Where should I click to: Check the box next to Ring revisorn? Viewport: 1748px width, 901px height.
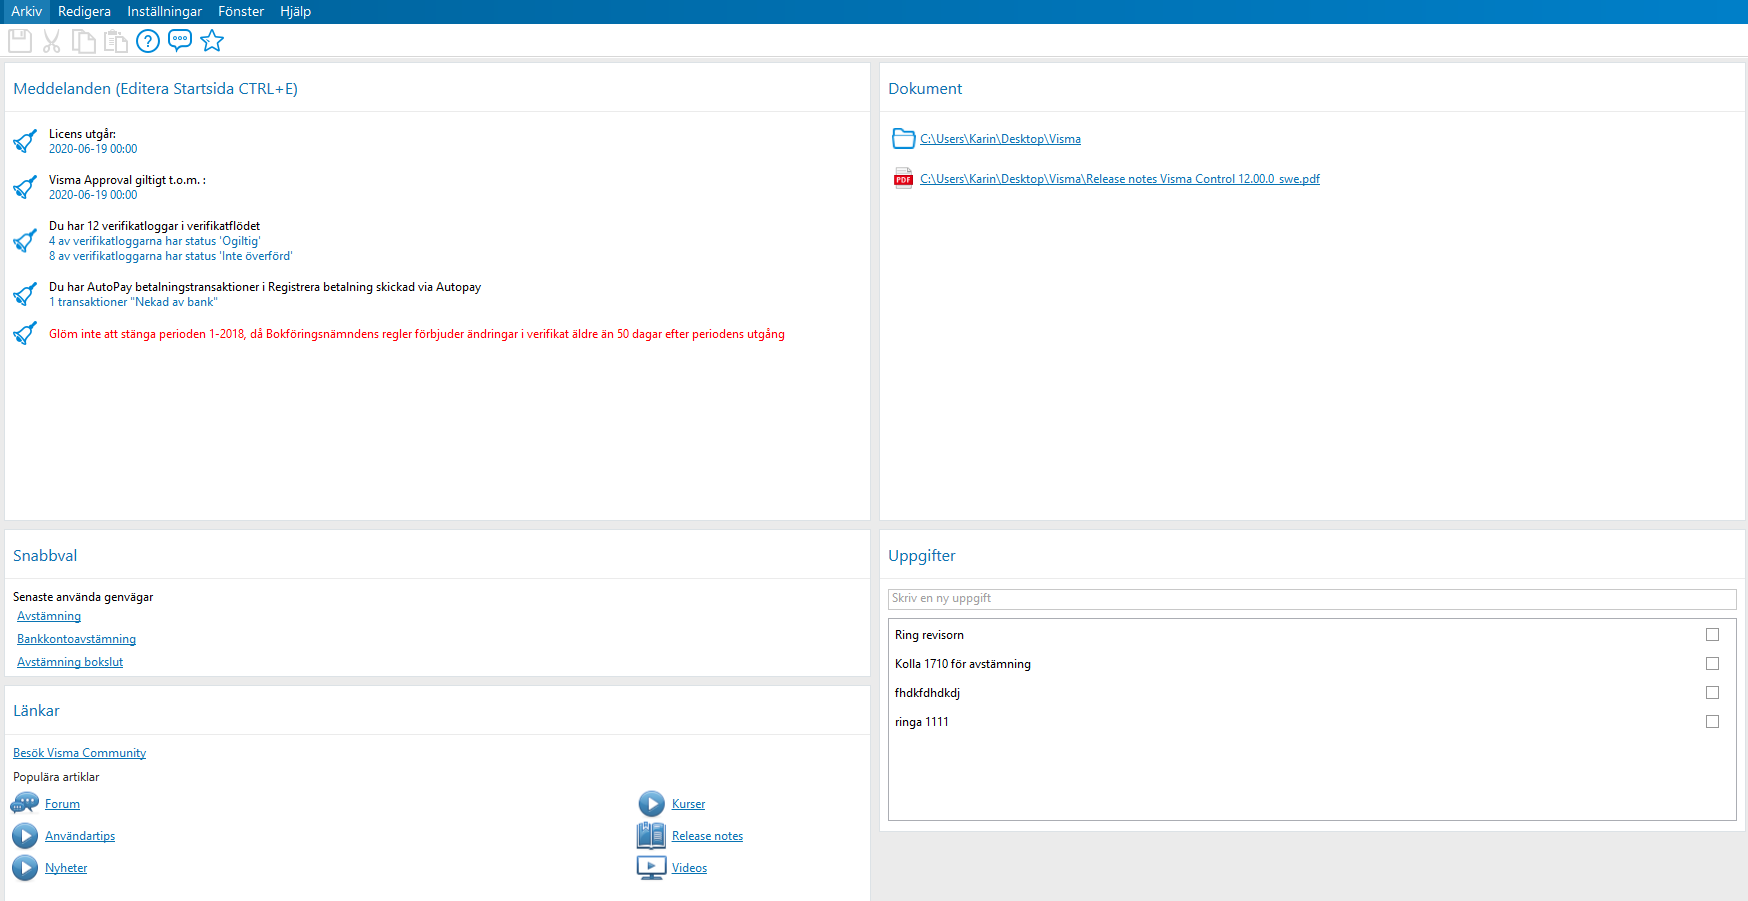(x=1713, y=634)
